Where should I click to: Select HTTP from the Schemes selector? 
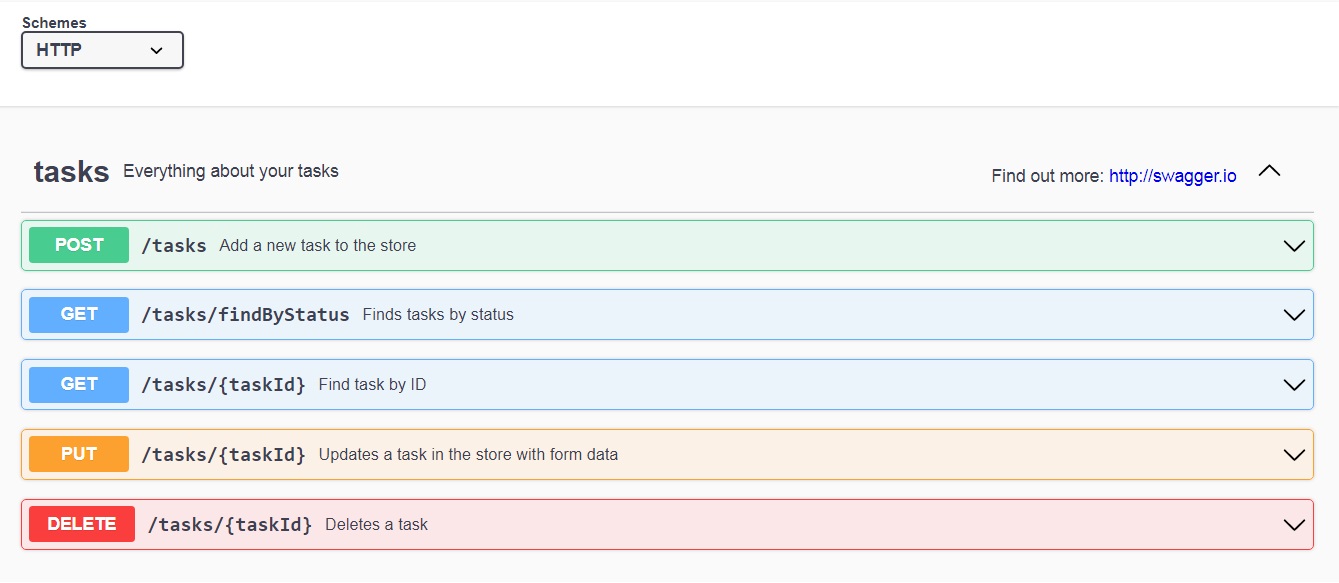[x=102, y=49]
